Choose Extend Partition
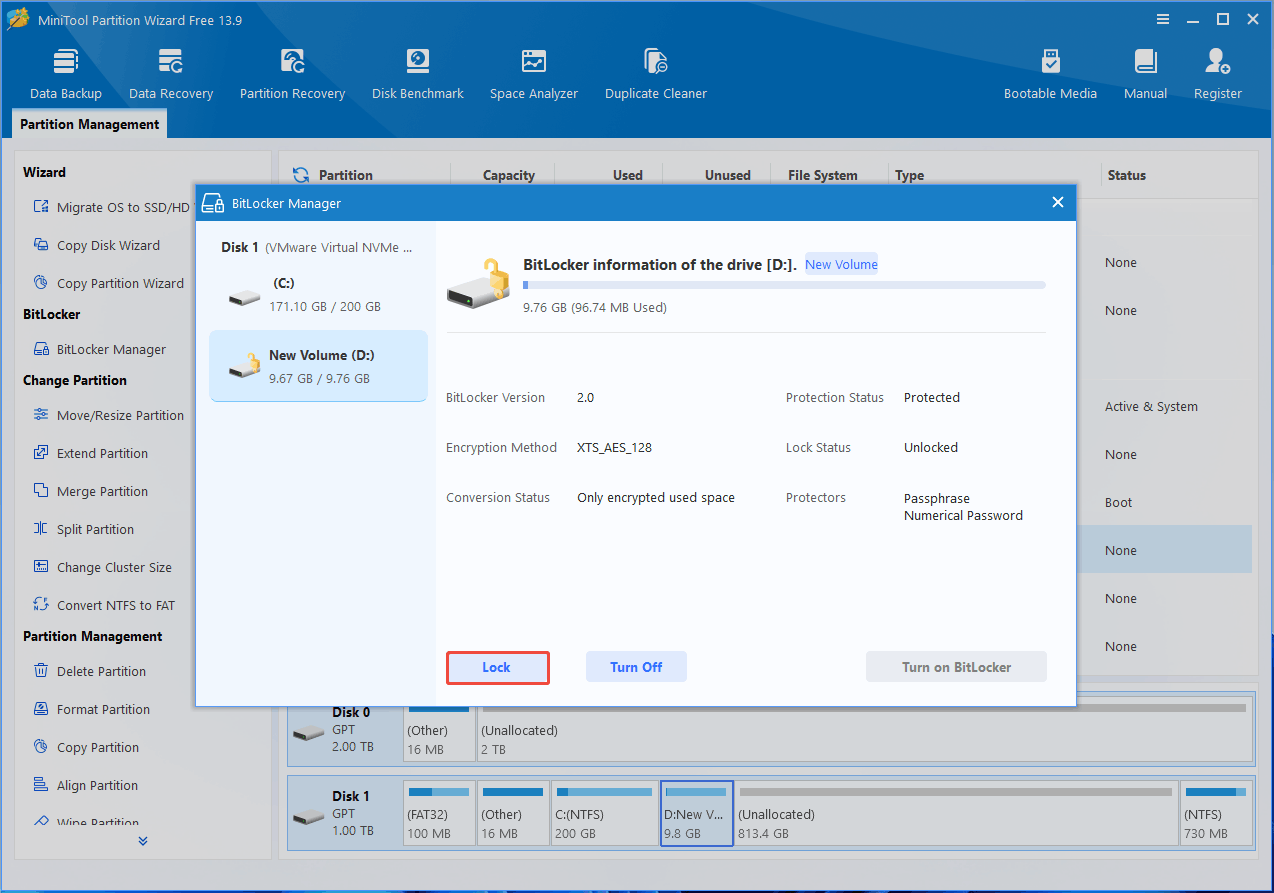The width and height of the screenshot is (1274, 893). [90, 453]
